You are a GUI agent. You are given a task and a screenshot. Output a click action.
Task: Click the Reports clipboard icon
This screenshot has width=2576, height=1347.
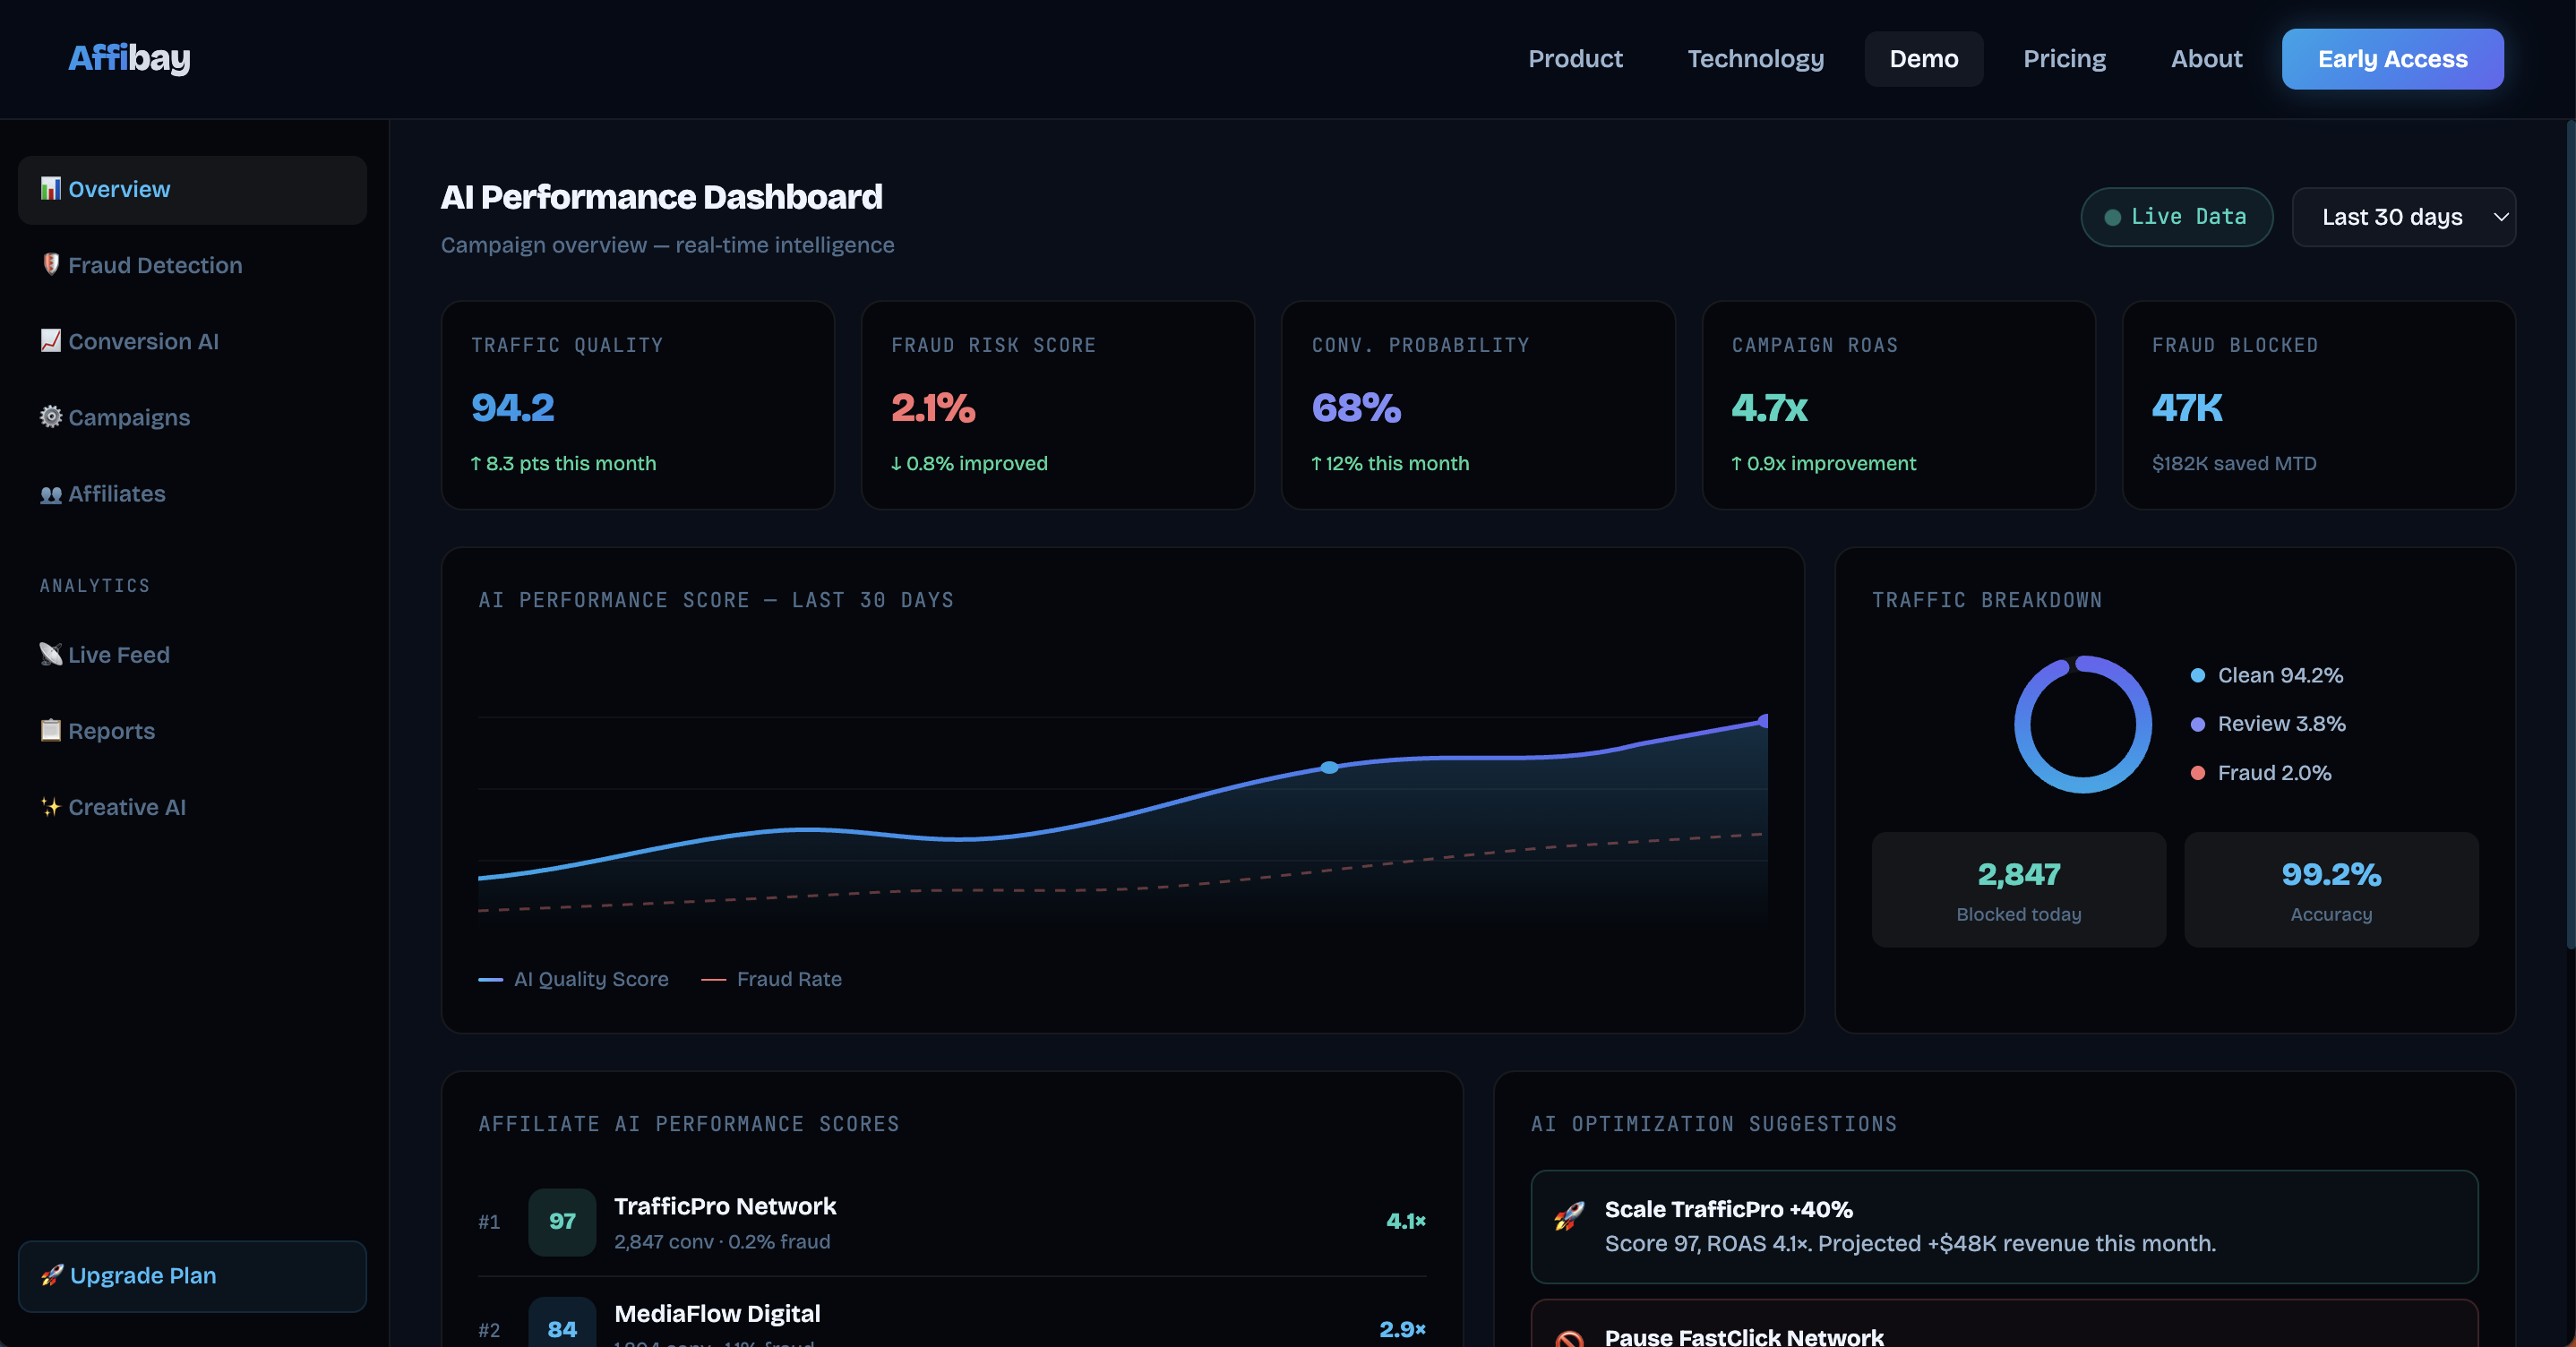point(50,730)
